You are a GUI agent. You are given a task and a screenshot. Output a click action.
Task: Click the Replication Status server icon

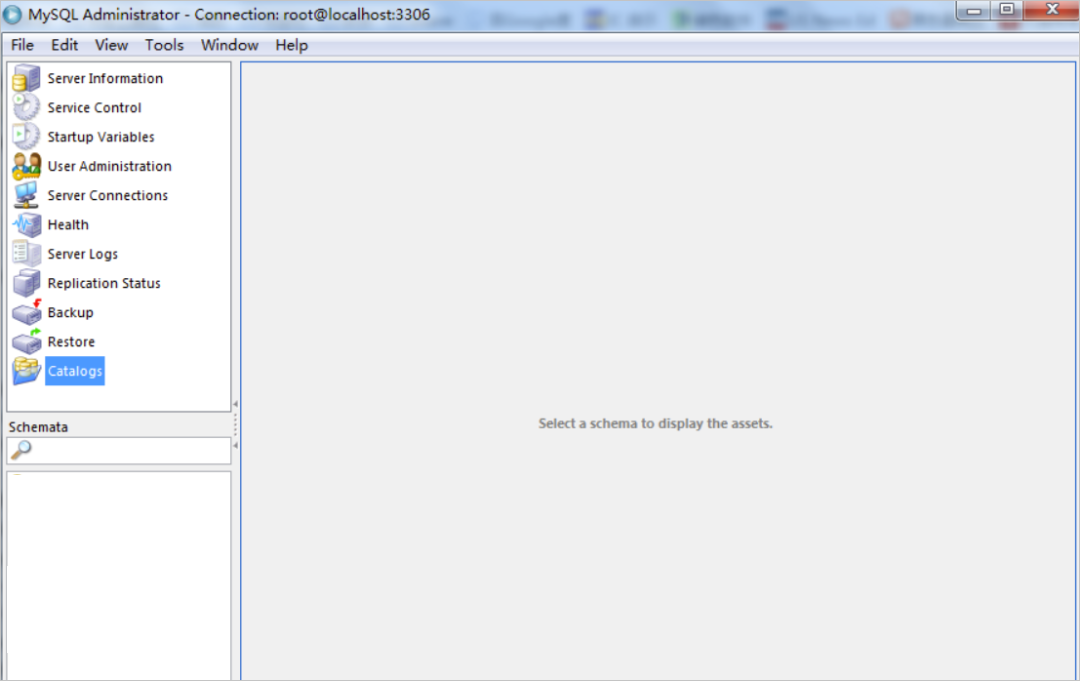(x=26, y=283)
